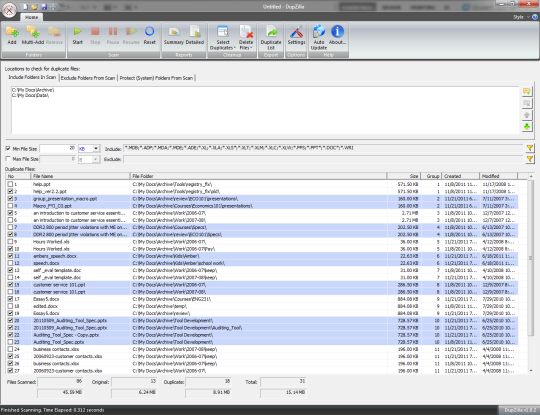Click the scroll down arrow of duplicate list
540x415 pixels.
point(531,371)
